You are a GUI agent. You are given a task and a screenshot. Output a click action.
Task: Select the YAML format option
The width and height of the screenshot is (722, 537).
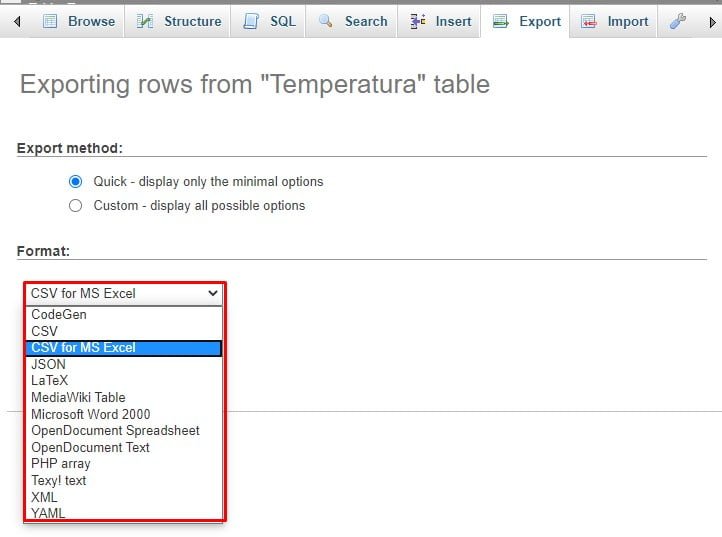coord(48,513)
